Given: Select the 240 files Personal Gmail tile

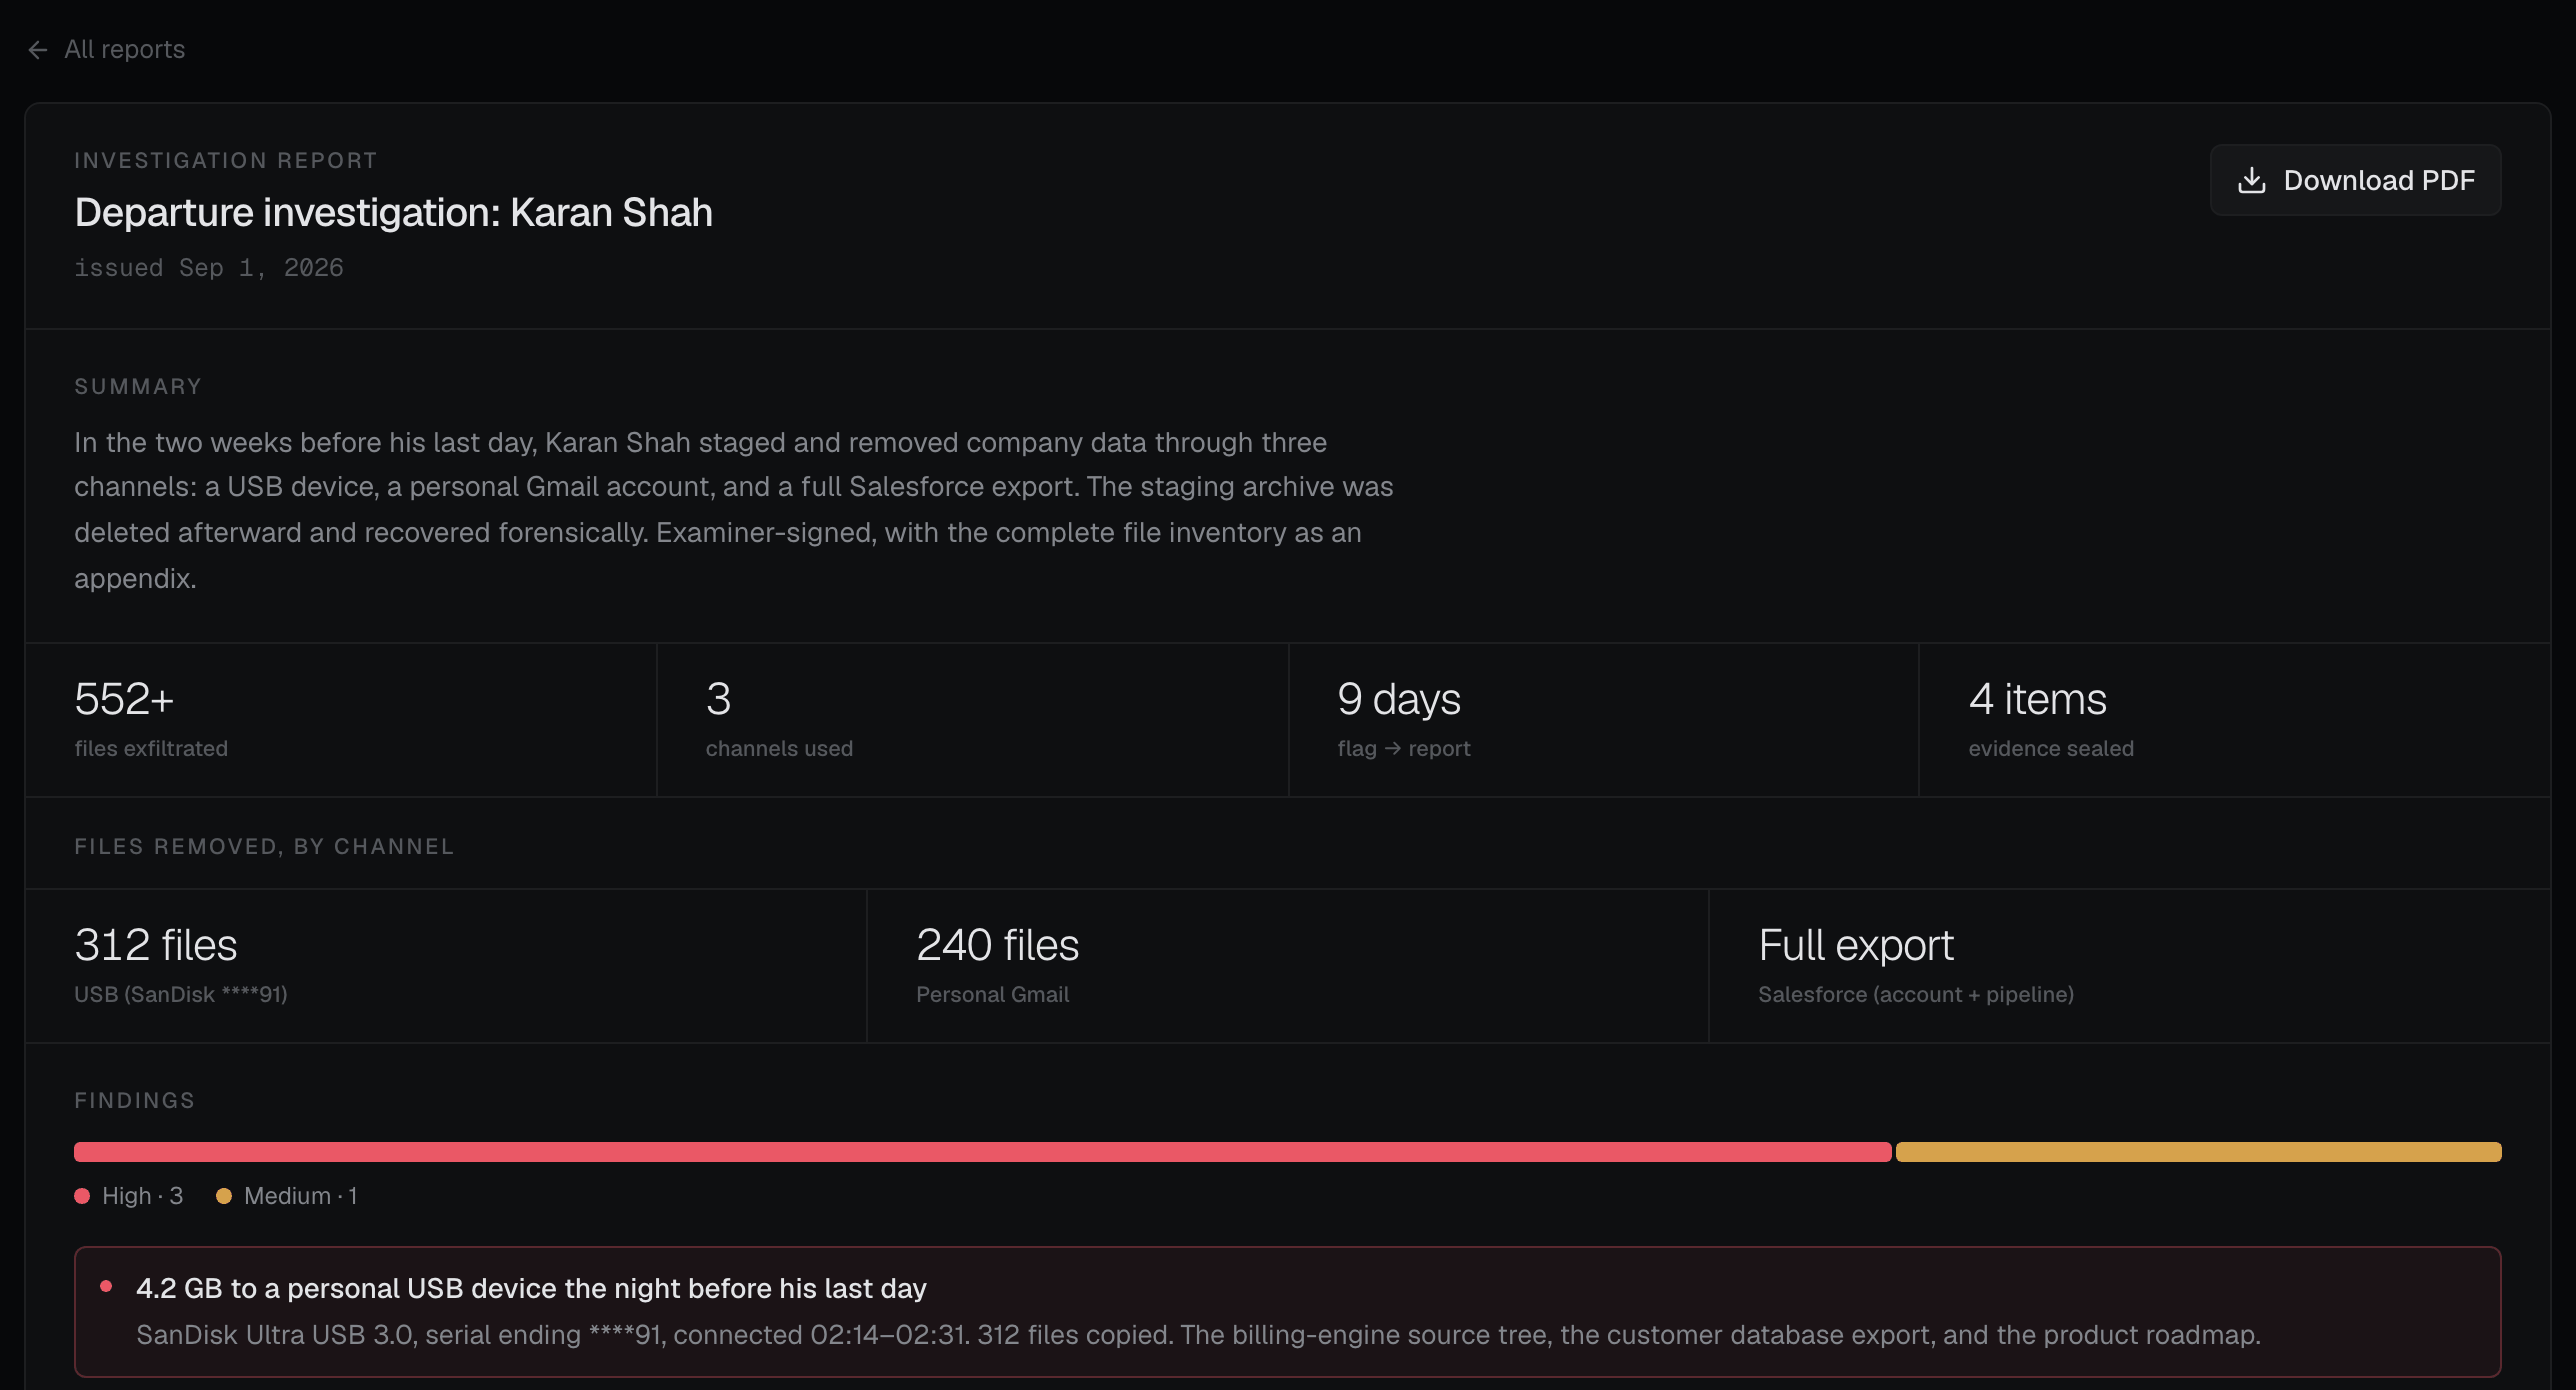Looking at the screenshot, I should click(x=1288, y=966).
